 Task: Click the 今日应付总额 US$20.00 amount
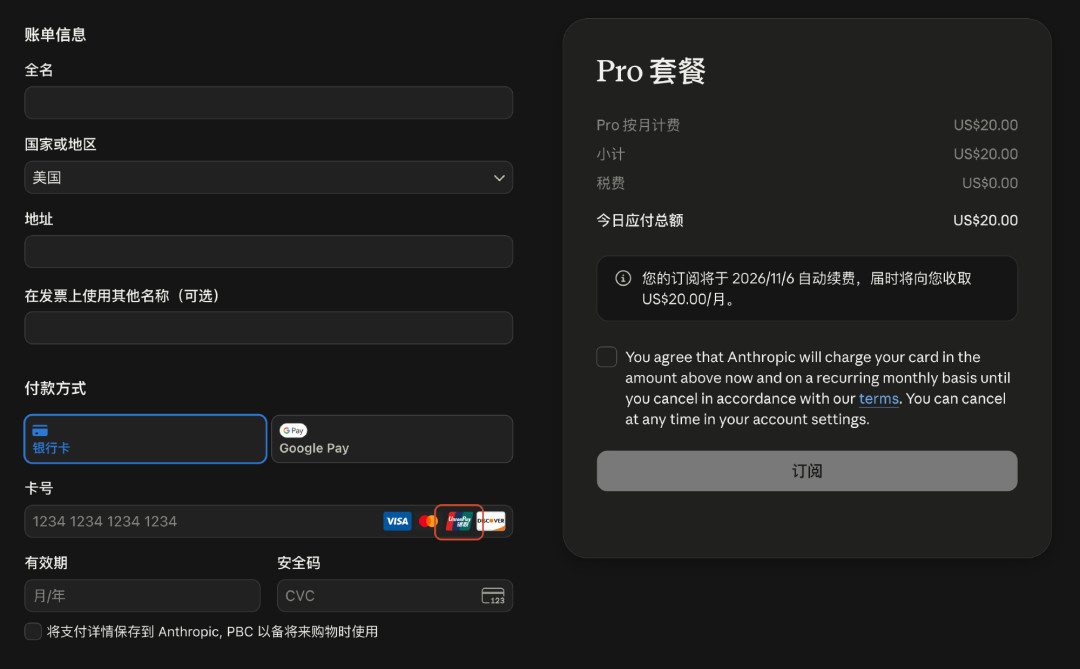click(985, 220)
